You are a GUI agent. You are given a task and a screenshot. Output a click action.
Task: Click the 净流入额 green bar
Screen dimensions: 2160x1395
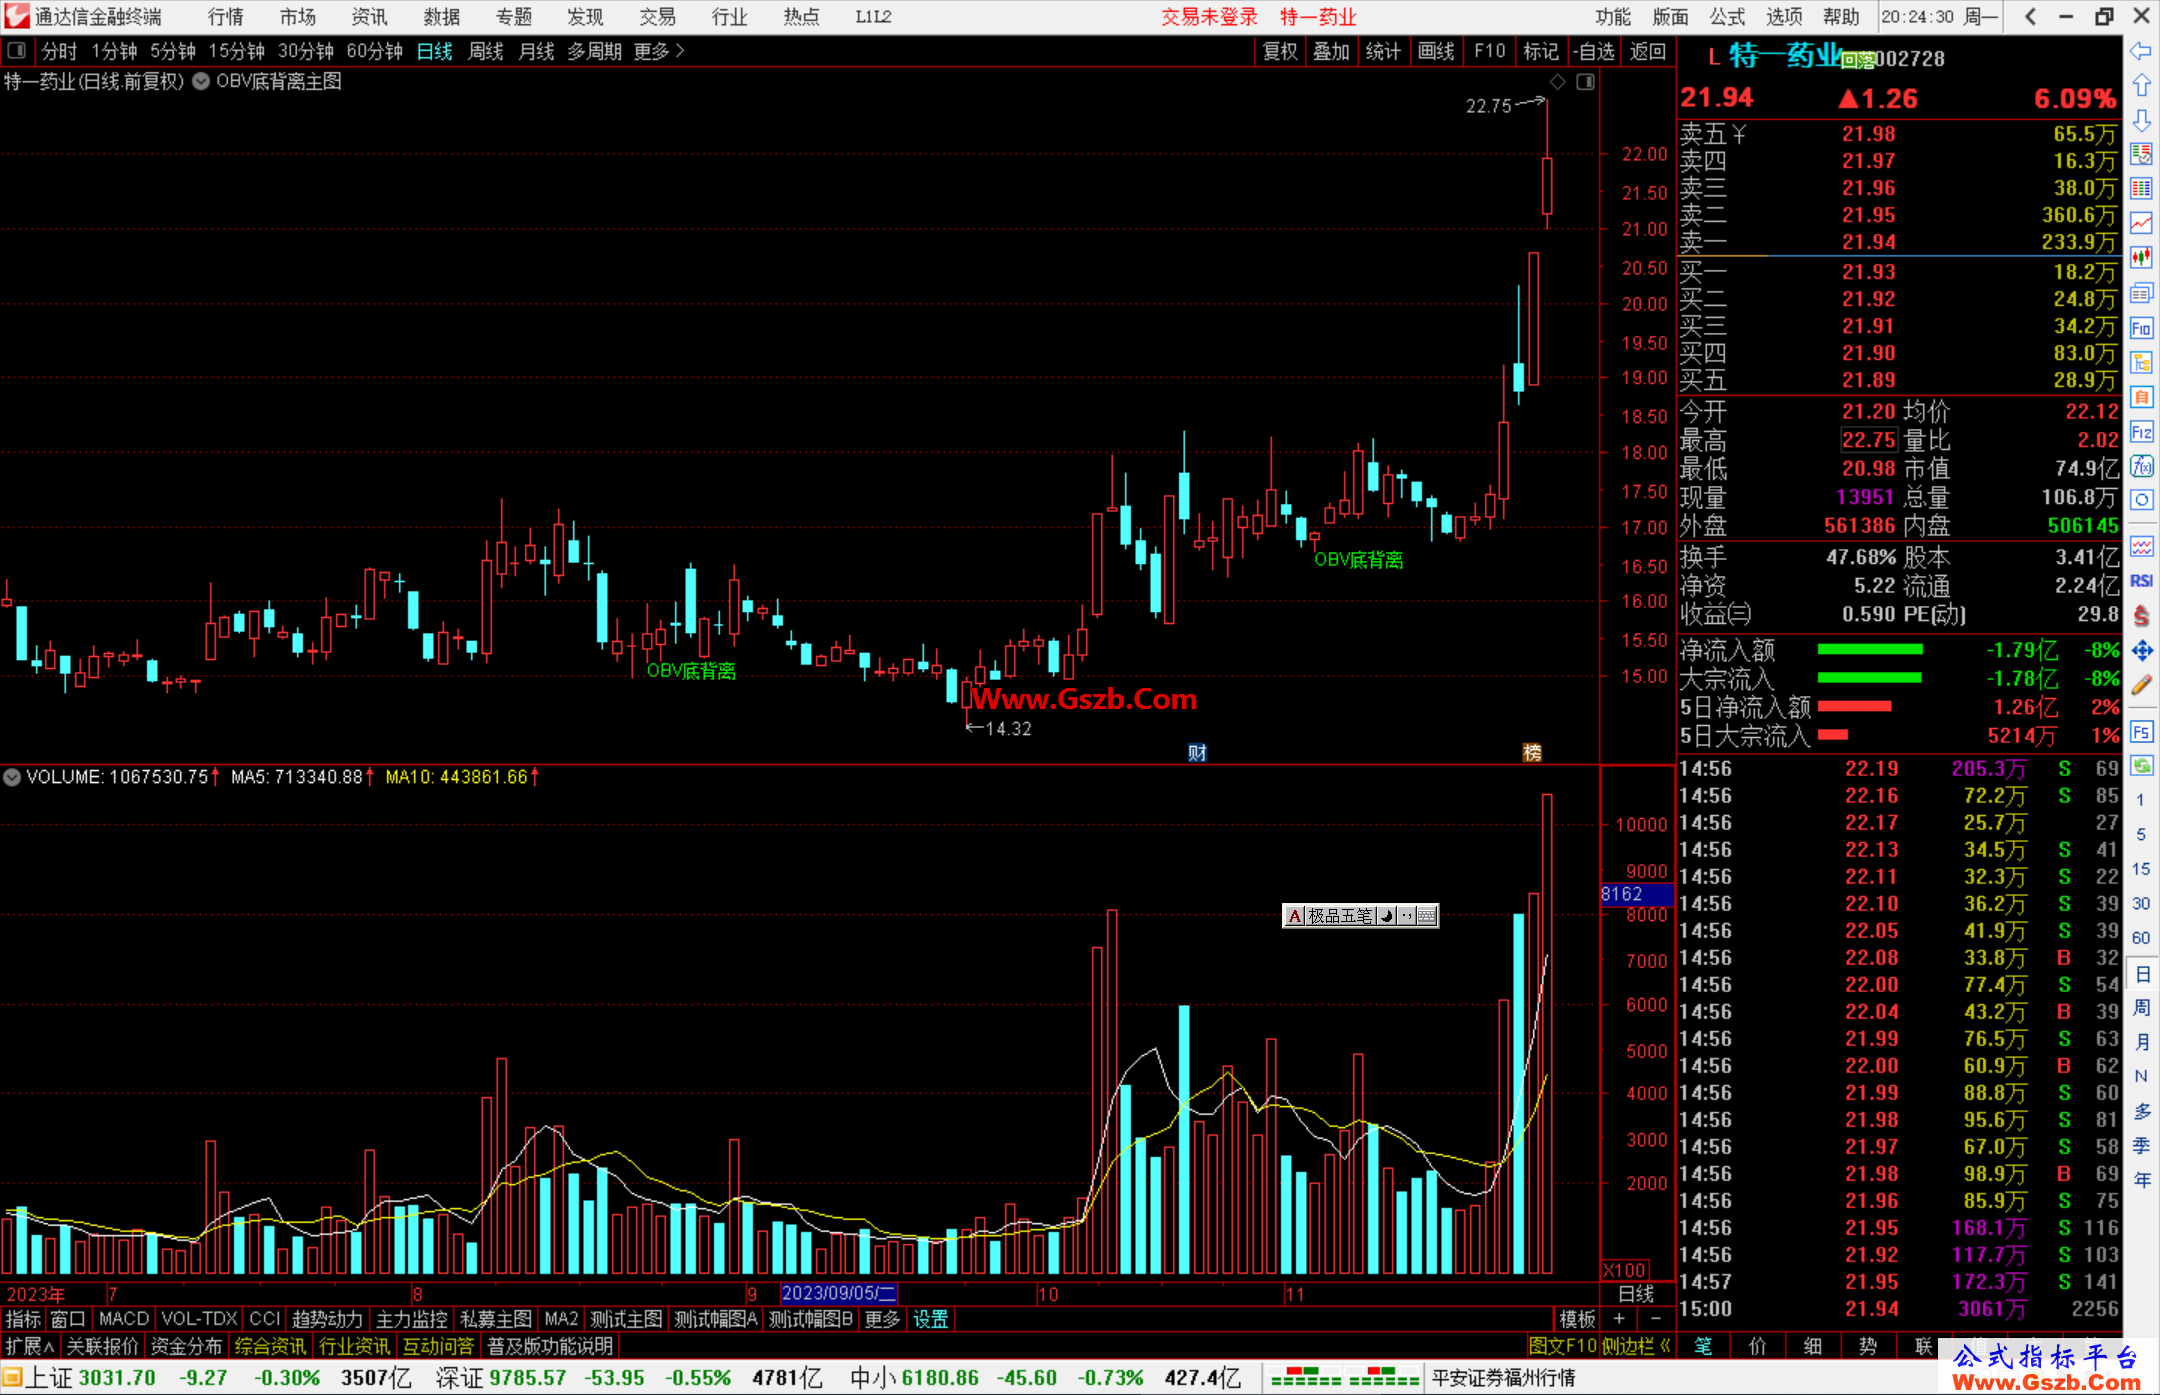point(1869,650)
